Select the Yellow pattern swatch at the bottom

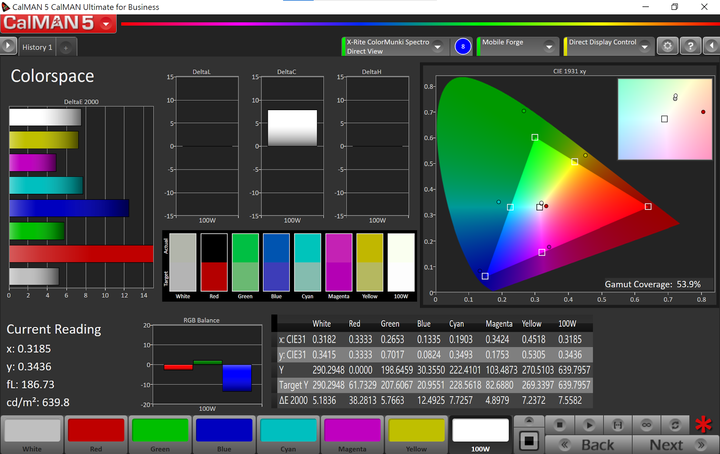416,435
